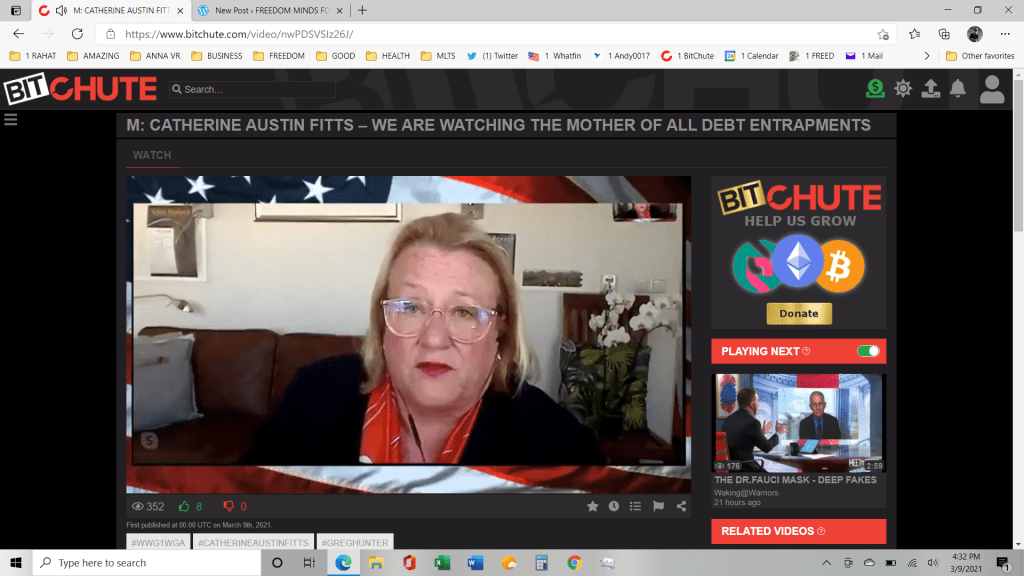Open the HEALTH bookmarks folder

pos(388,56)
